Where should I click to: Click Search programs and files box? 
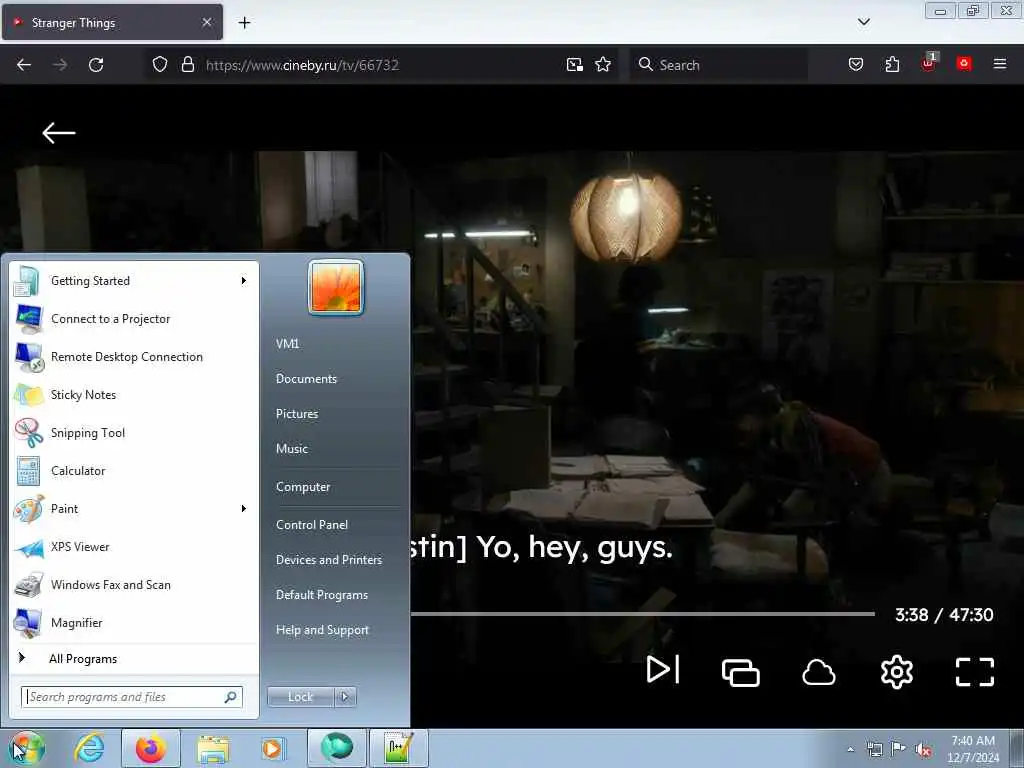click(131, 697)
